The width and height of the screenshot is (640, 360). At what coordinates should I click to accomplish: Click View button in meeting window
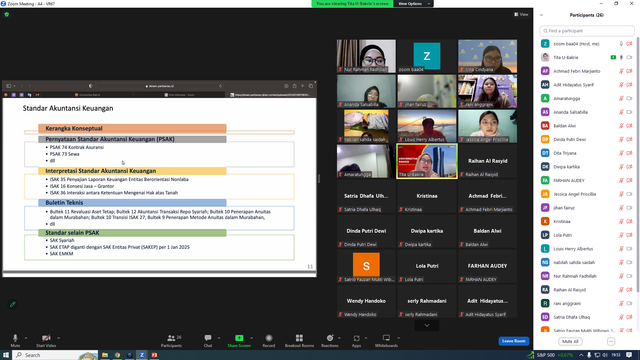pyautogui.click(x=521, y=14)
